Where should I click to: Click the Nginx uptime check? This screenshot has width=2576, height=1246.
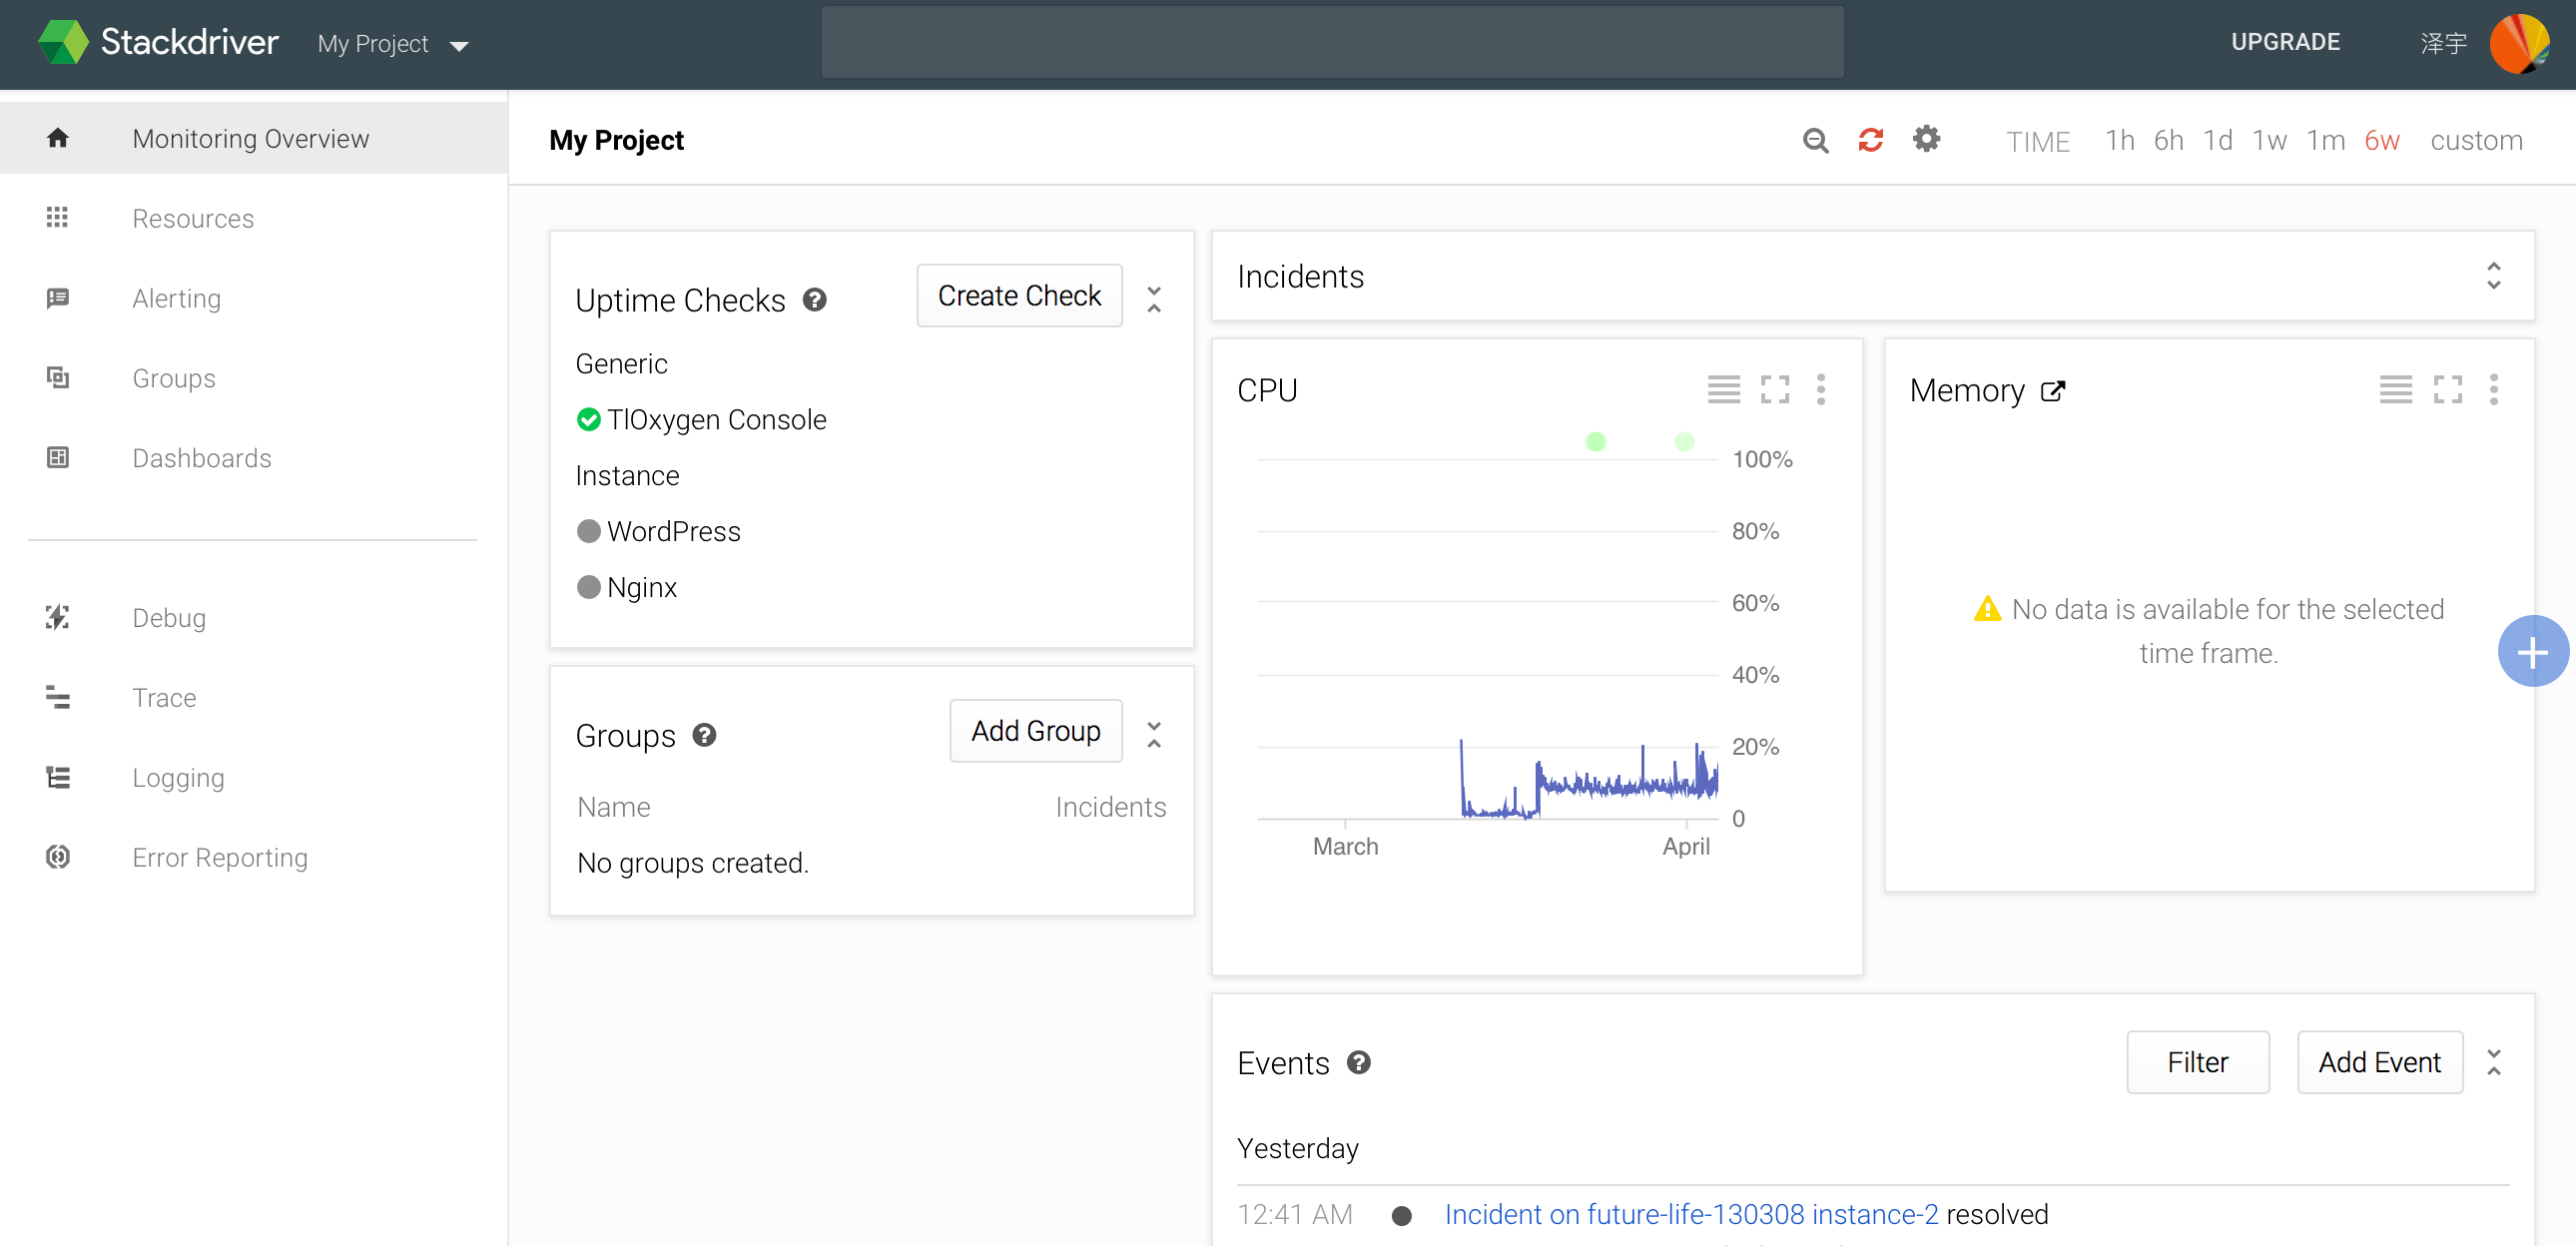(641, 587)
